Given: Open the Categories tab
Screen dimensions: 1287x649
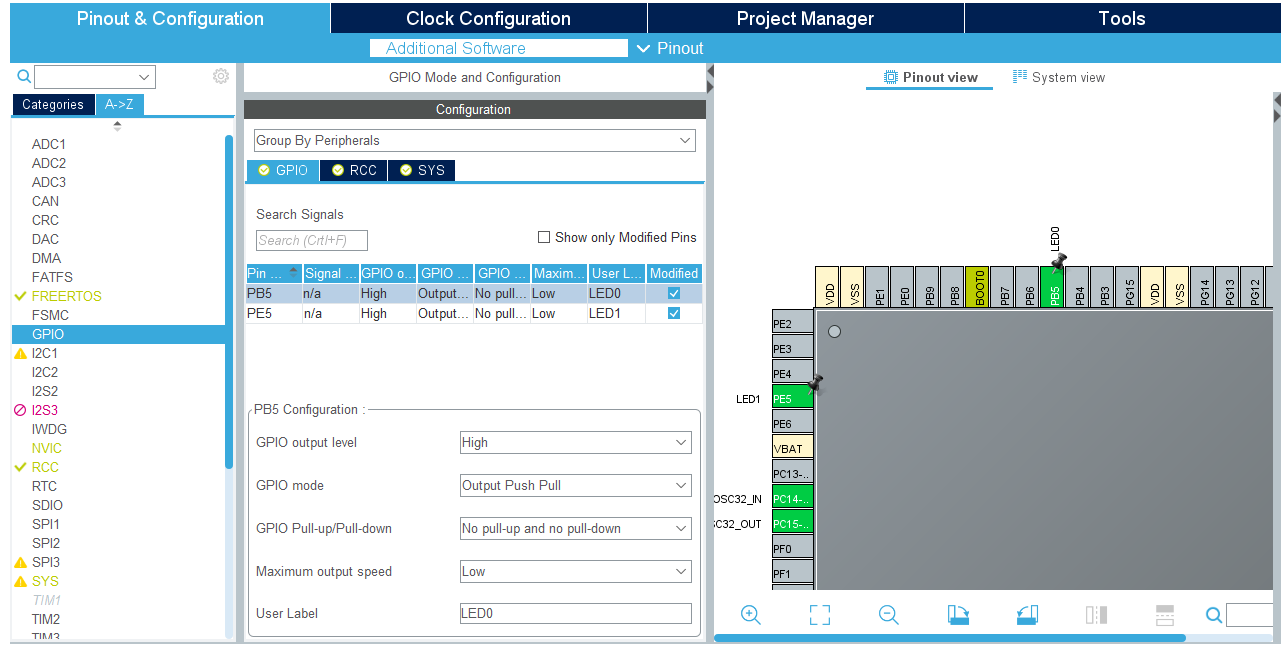Looking at the screenshot, I should tap(53, 104).
